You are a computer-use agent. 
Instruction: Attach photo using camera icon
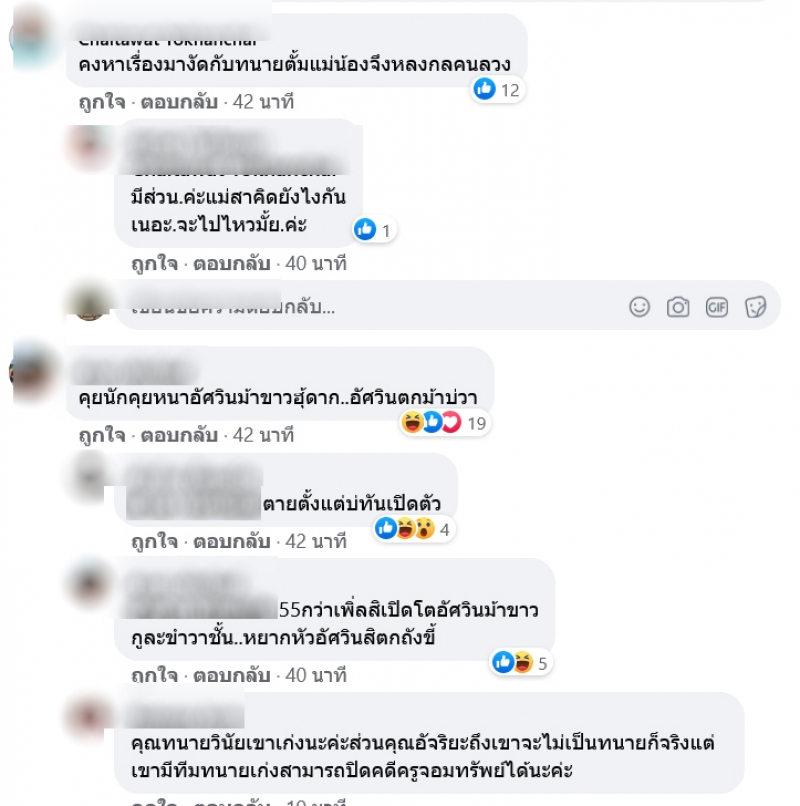click(x=678, y=307)
